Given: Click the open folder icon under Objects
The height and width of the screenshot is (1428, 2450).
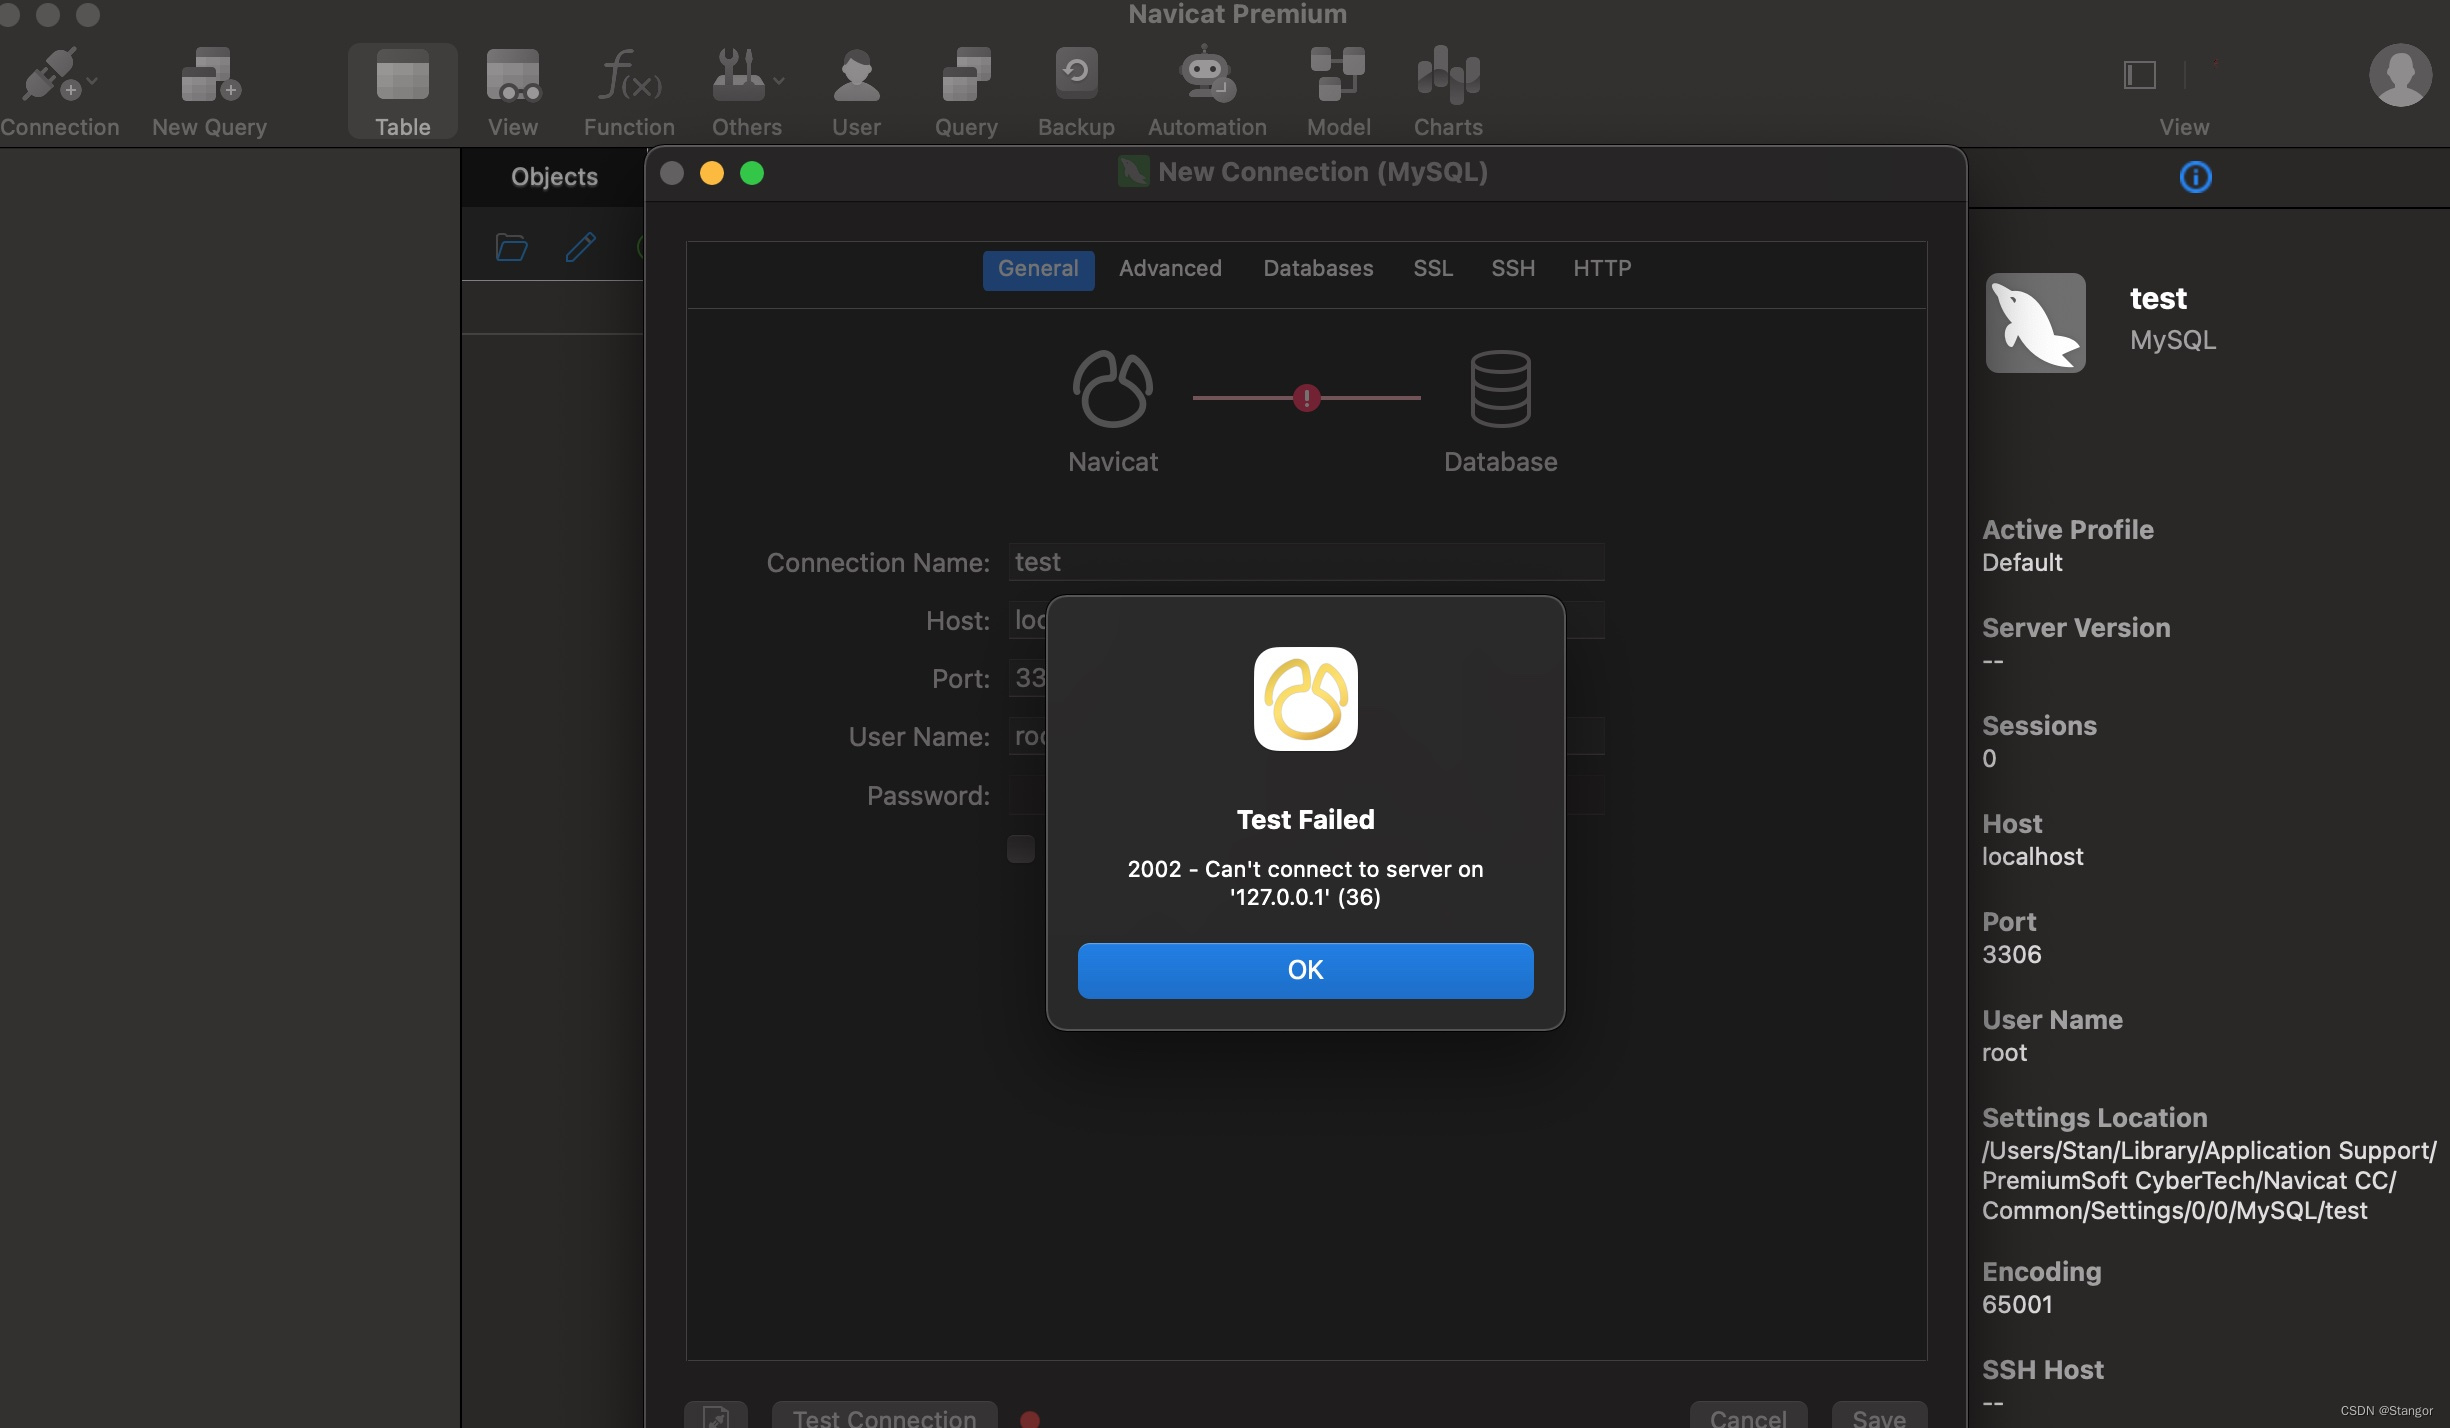Looking at the screenshot, I should (x=511, y=247).
